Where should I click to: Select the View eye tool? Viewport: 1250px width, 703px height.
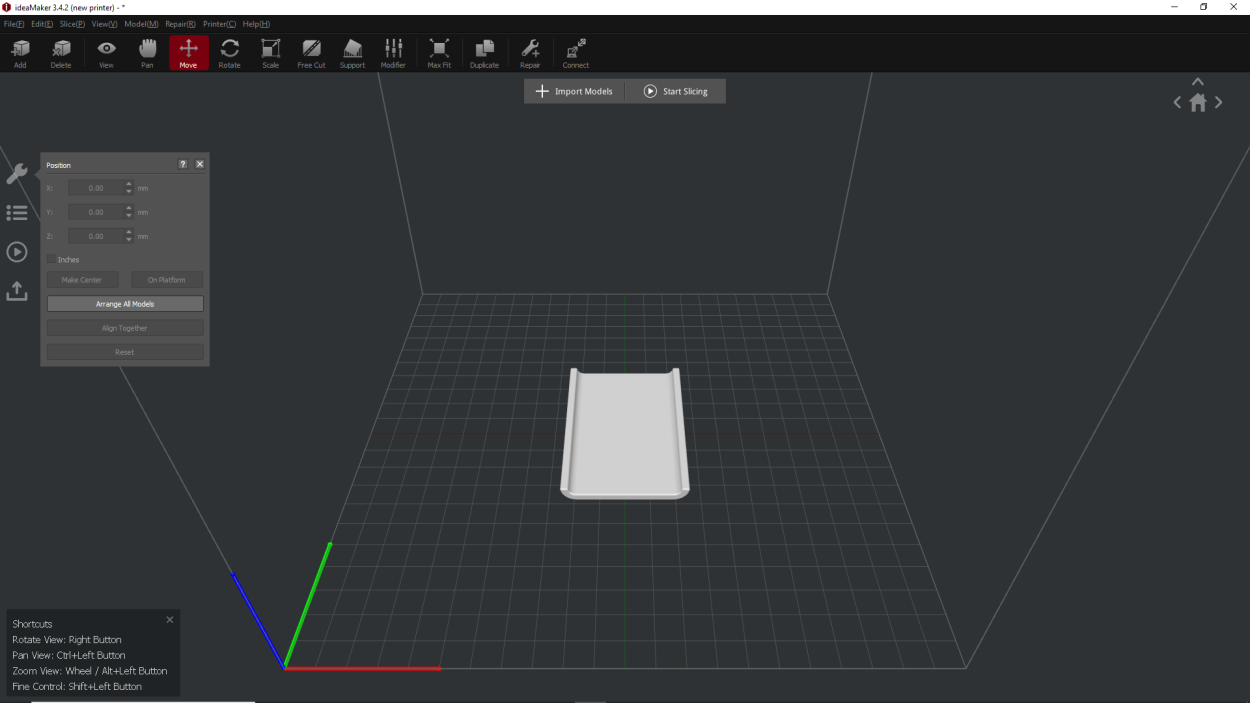106,53
